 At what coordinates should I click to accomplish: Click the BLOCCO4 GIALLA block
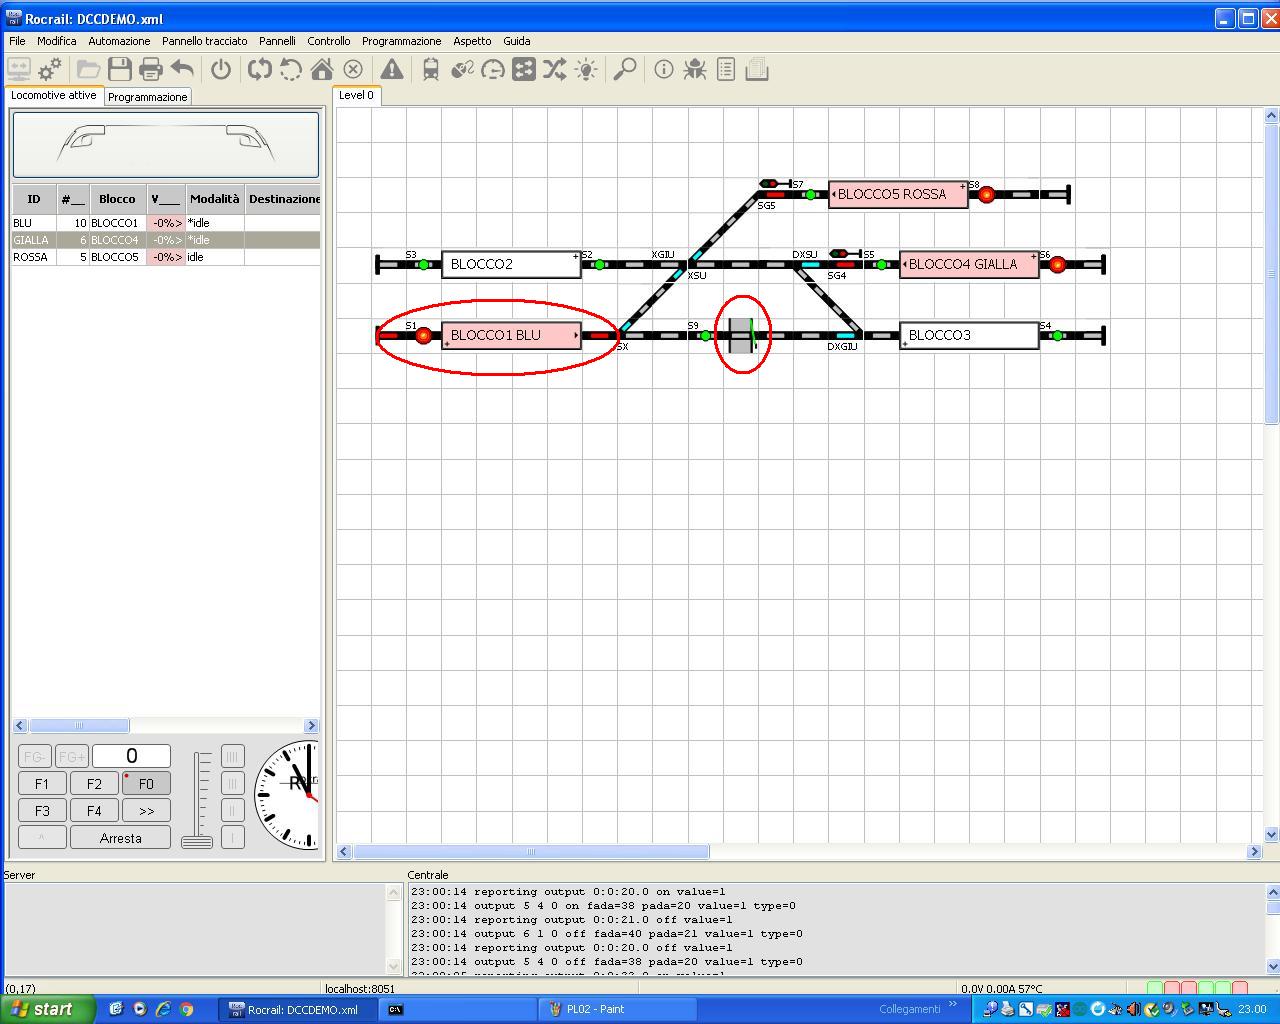pyautogui.click(x=969, y=265)
